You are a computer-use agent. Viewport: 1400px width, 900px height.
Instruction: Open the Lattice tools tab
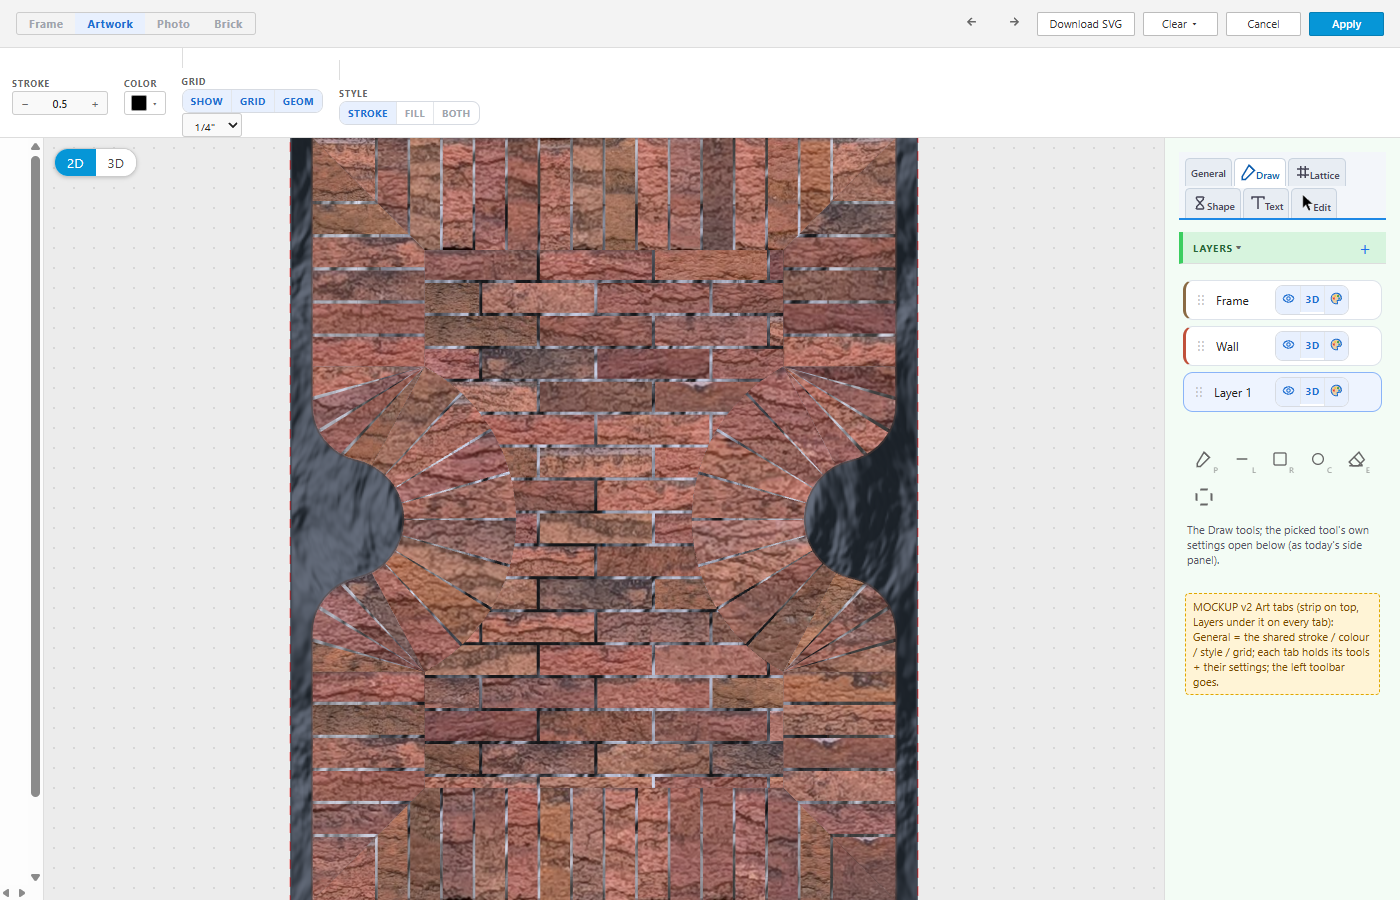[1317, 173]
